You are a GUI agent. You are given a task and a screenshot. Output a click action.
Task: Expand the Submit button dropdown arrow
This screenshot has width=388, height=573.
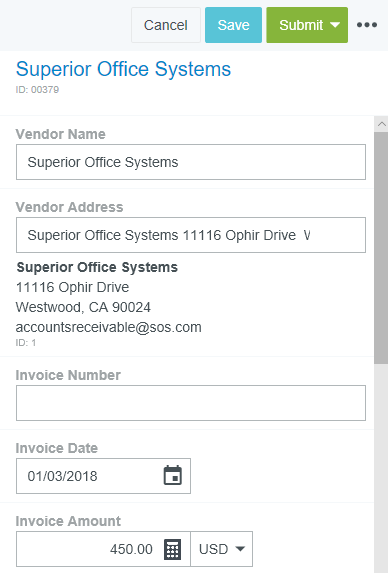[335, 25]
